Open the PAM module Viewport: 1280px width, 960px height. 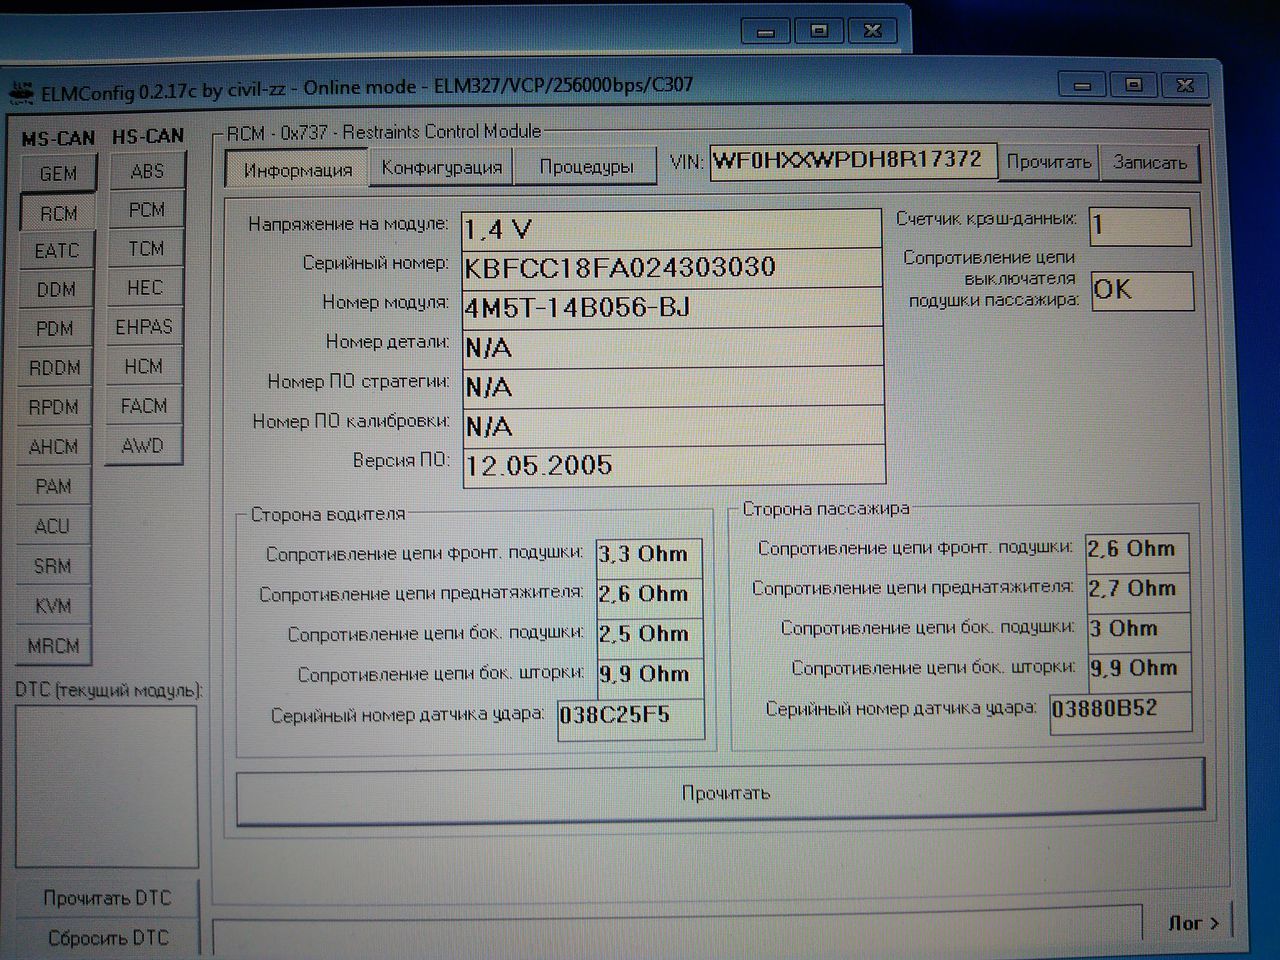pyautogui.click(x=53, y=487)
